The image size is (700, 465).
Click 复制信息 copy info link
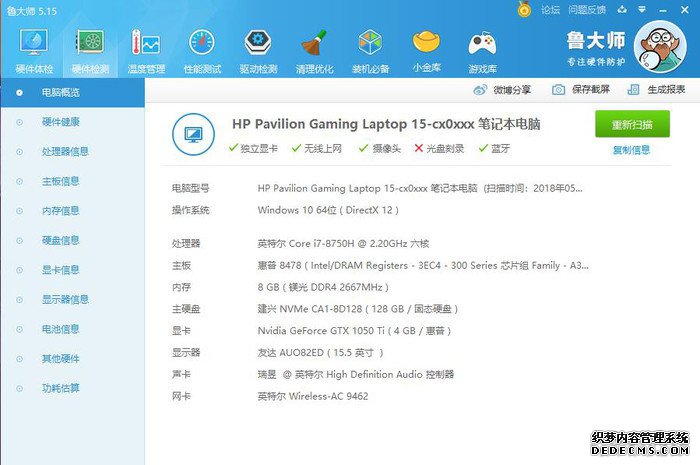[x=631, y=150]
